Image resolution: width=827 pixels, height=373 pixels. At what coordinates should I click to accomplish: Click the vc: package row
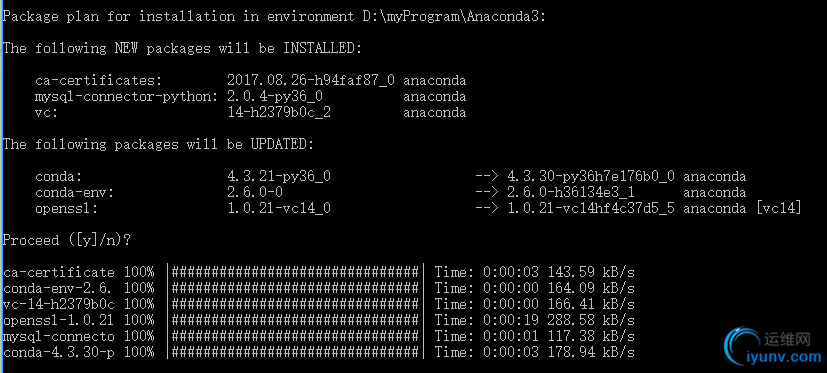pyautogui.click(x=251, y=113)
